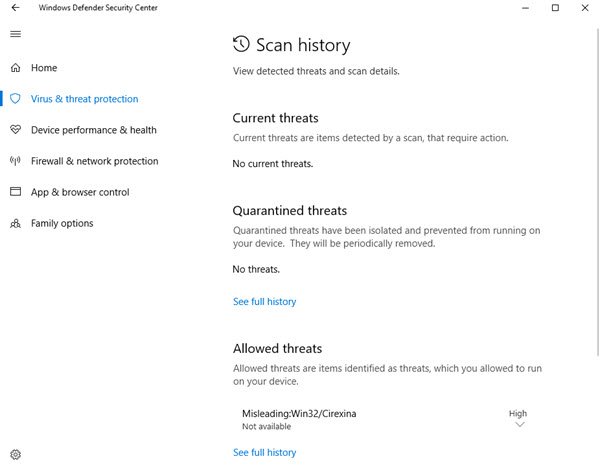Click the Device performance heart icon
600x474 pixels.
point(15,130)
